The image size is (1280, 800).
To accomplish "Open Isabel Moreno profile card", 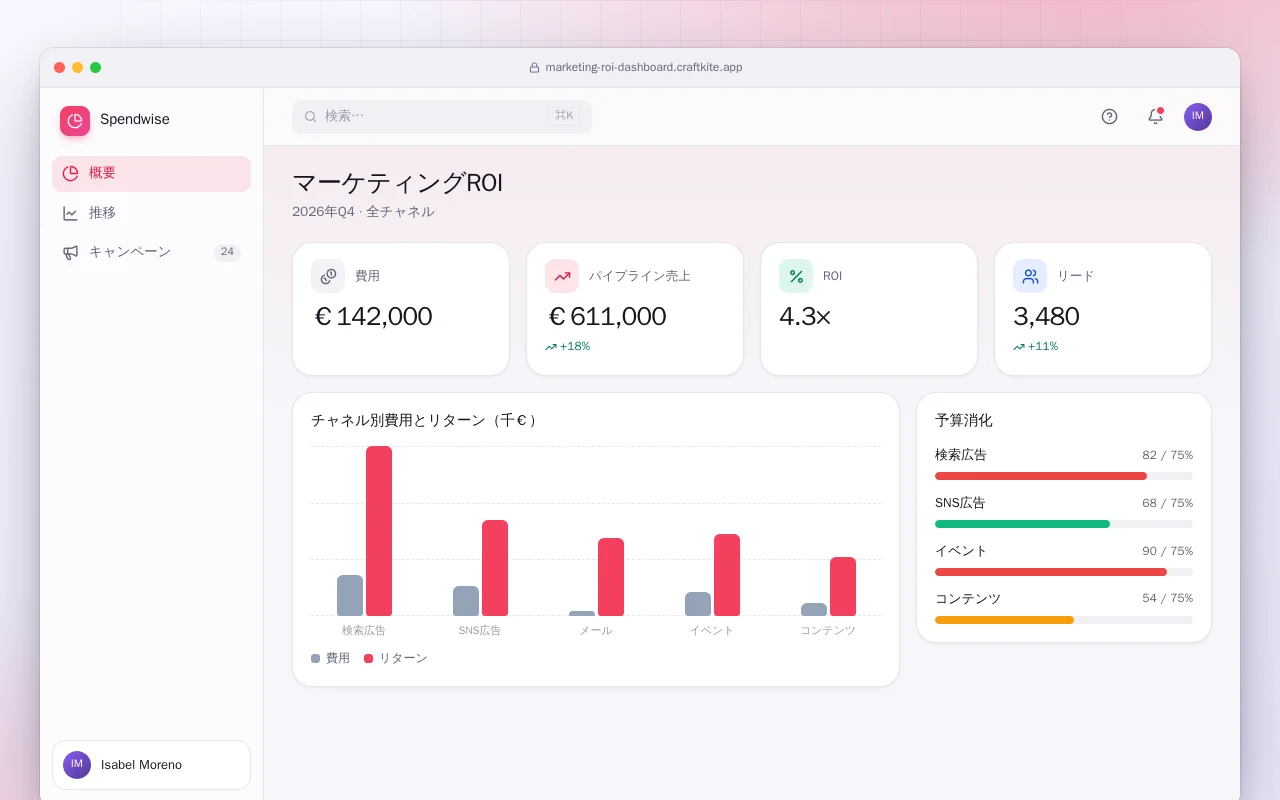I will pyautogui.click(x=151, y=765).
